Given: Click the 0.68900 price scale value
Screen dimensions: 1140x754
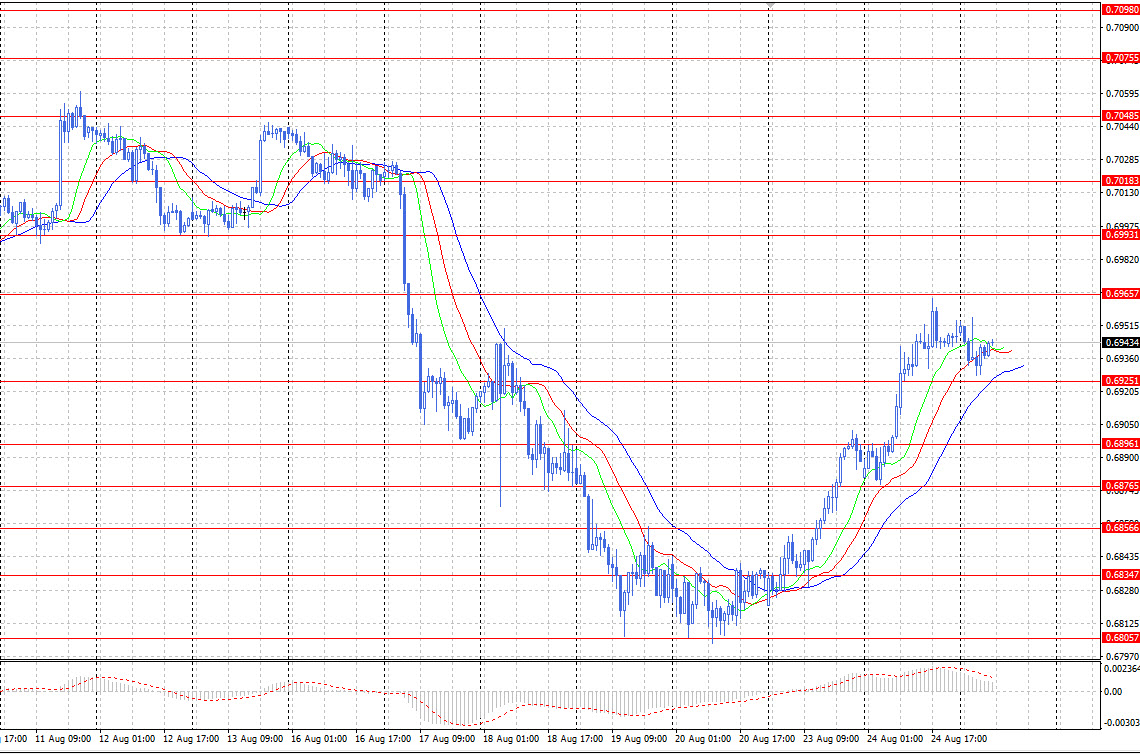Looking at the screenshot, I should click(x=1122, y=458).
